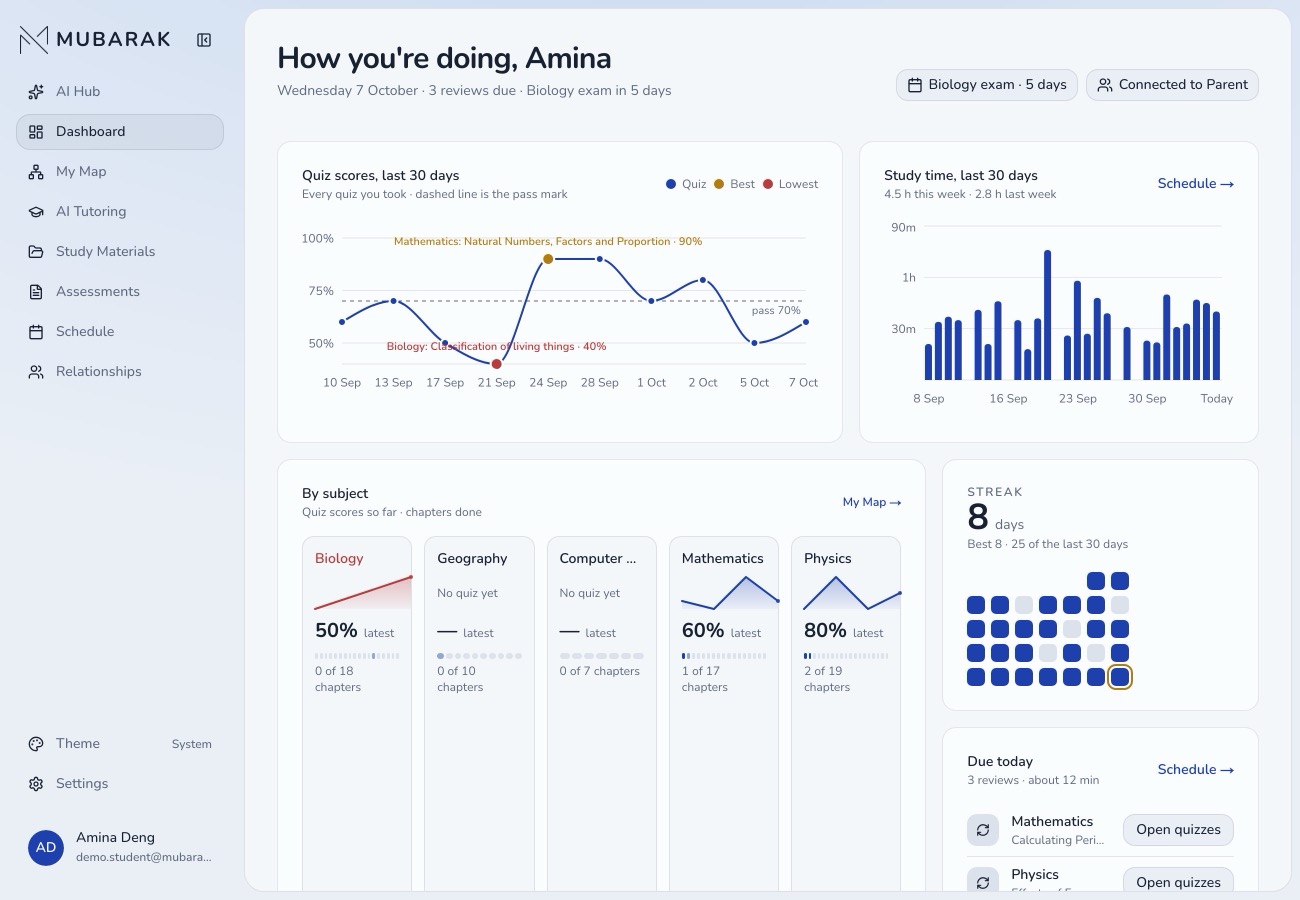Collapse the sidebar with the panel icon
The image size is (1300, 900).
point(204,40)
